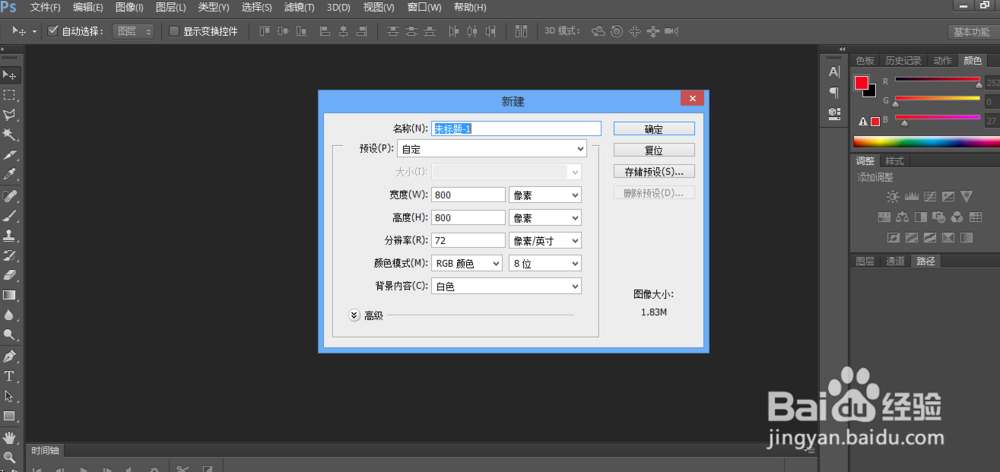This screenshot has width=1000, height=472.
Task: Open the Paragraph panel icon
Action: 834,92
